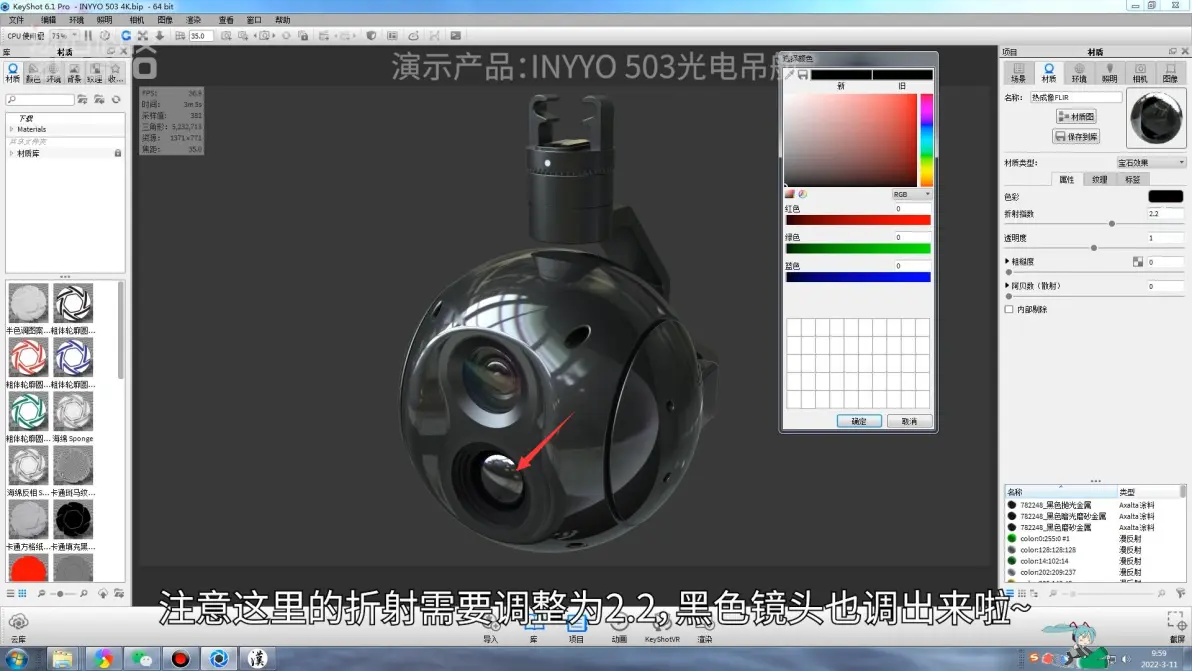Open WeChat from the taskbar
The image size is (1192, 671).
141,658
